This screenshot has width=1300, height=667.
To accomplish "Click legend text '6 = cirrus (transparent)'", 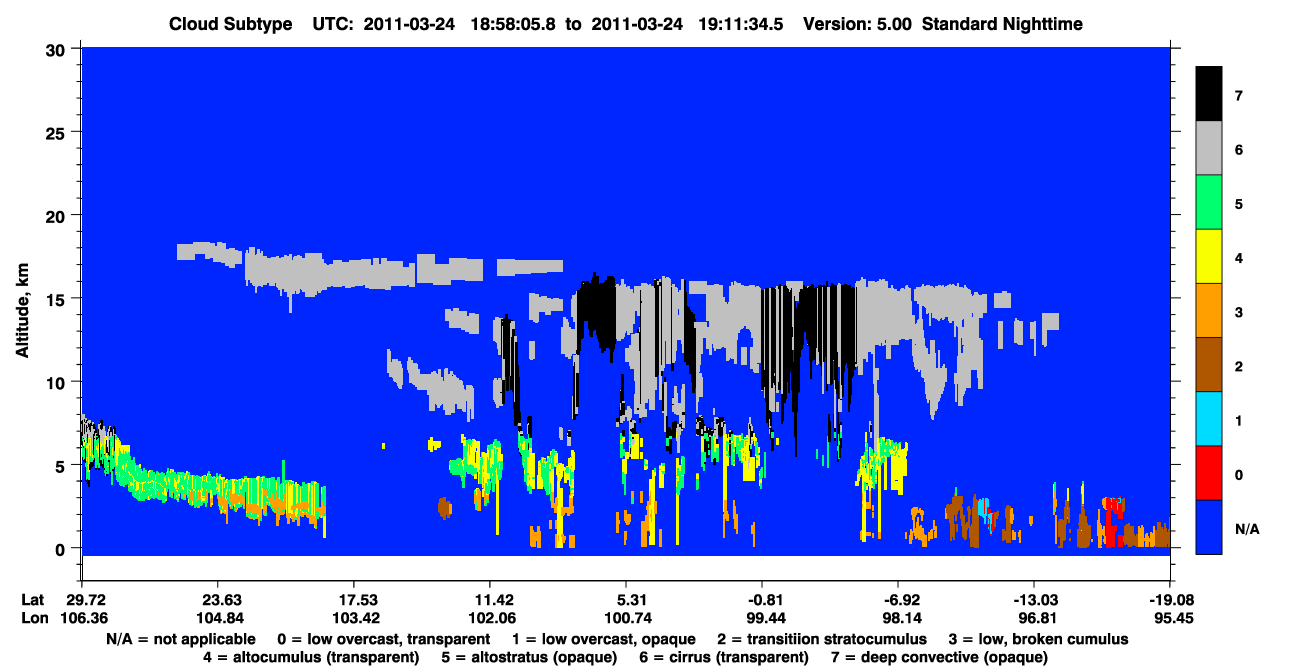I will click(x=726, y=657).
